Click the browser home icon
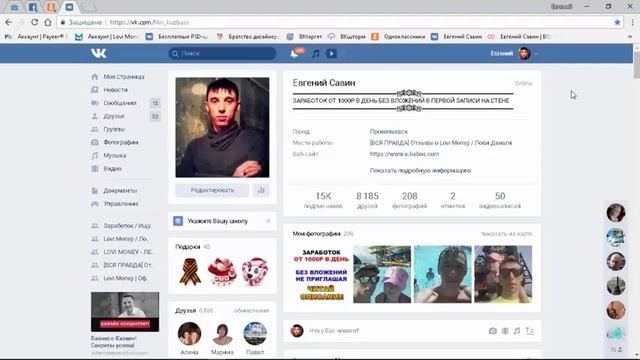The width and height of the screenshot is (640, 360). 48,22
